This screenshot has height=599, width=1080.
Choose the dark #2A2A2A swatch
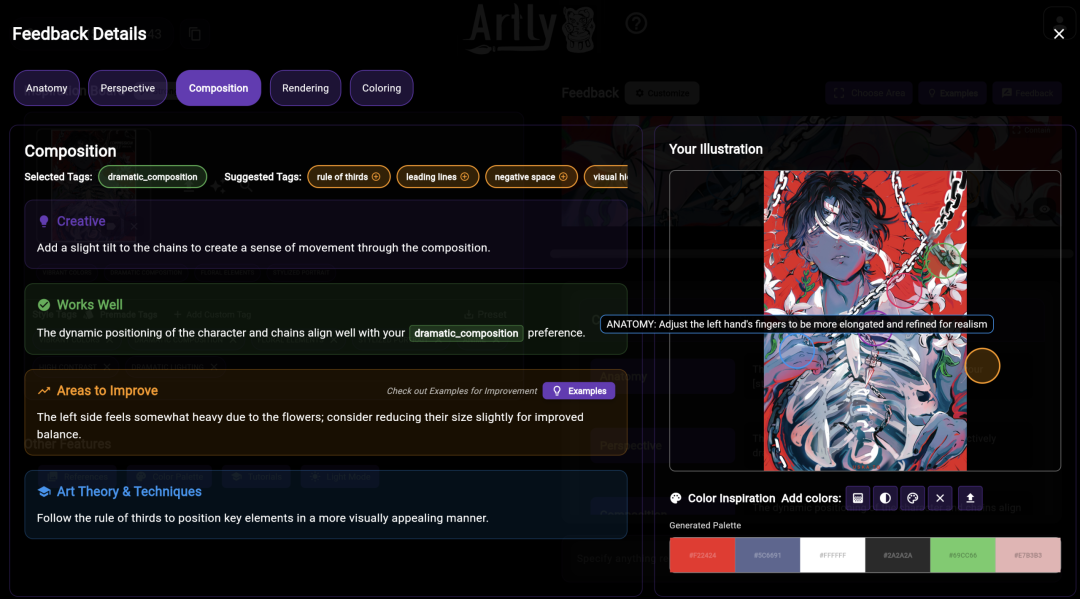(x=897, y=555)
